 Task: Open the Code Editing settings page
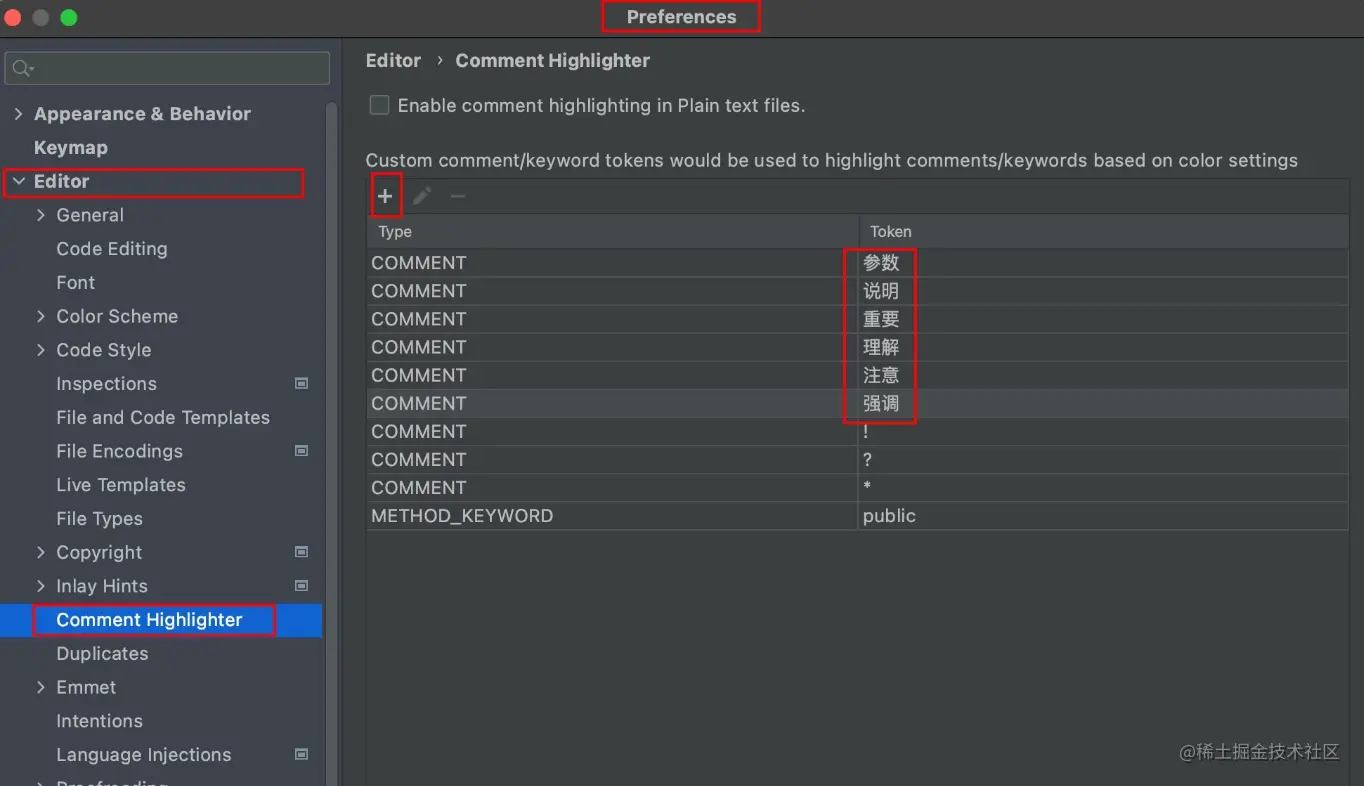click(112, 249)
